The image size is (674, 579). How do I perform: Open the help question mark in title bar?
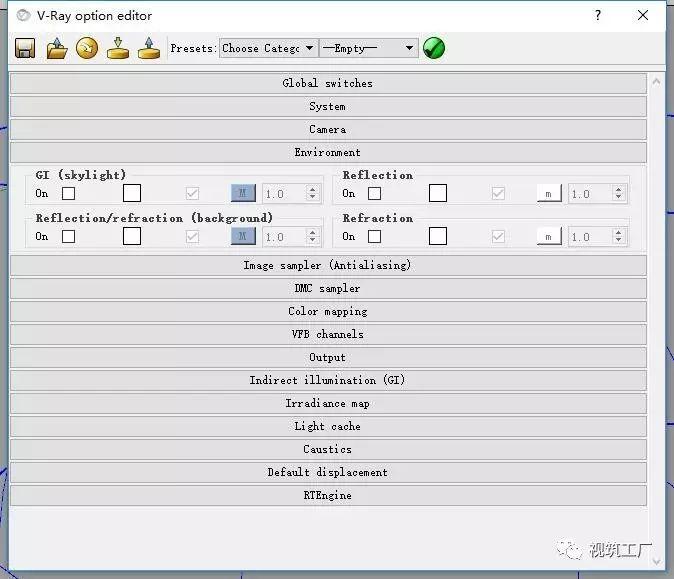pyautogui.click(x=597, y=15)
